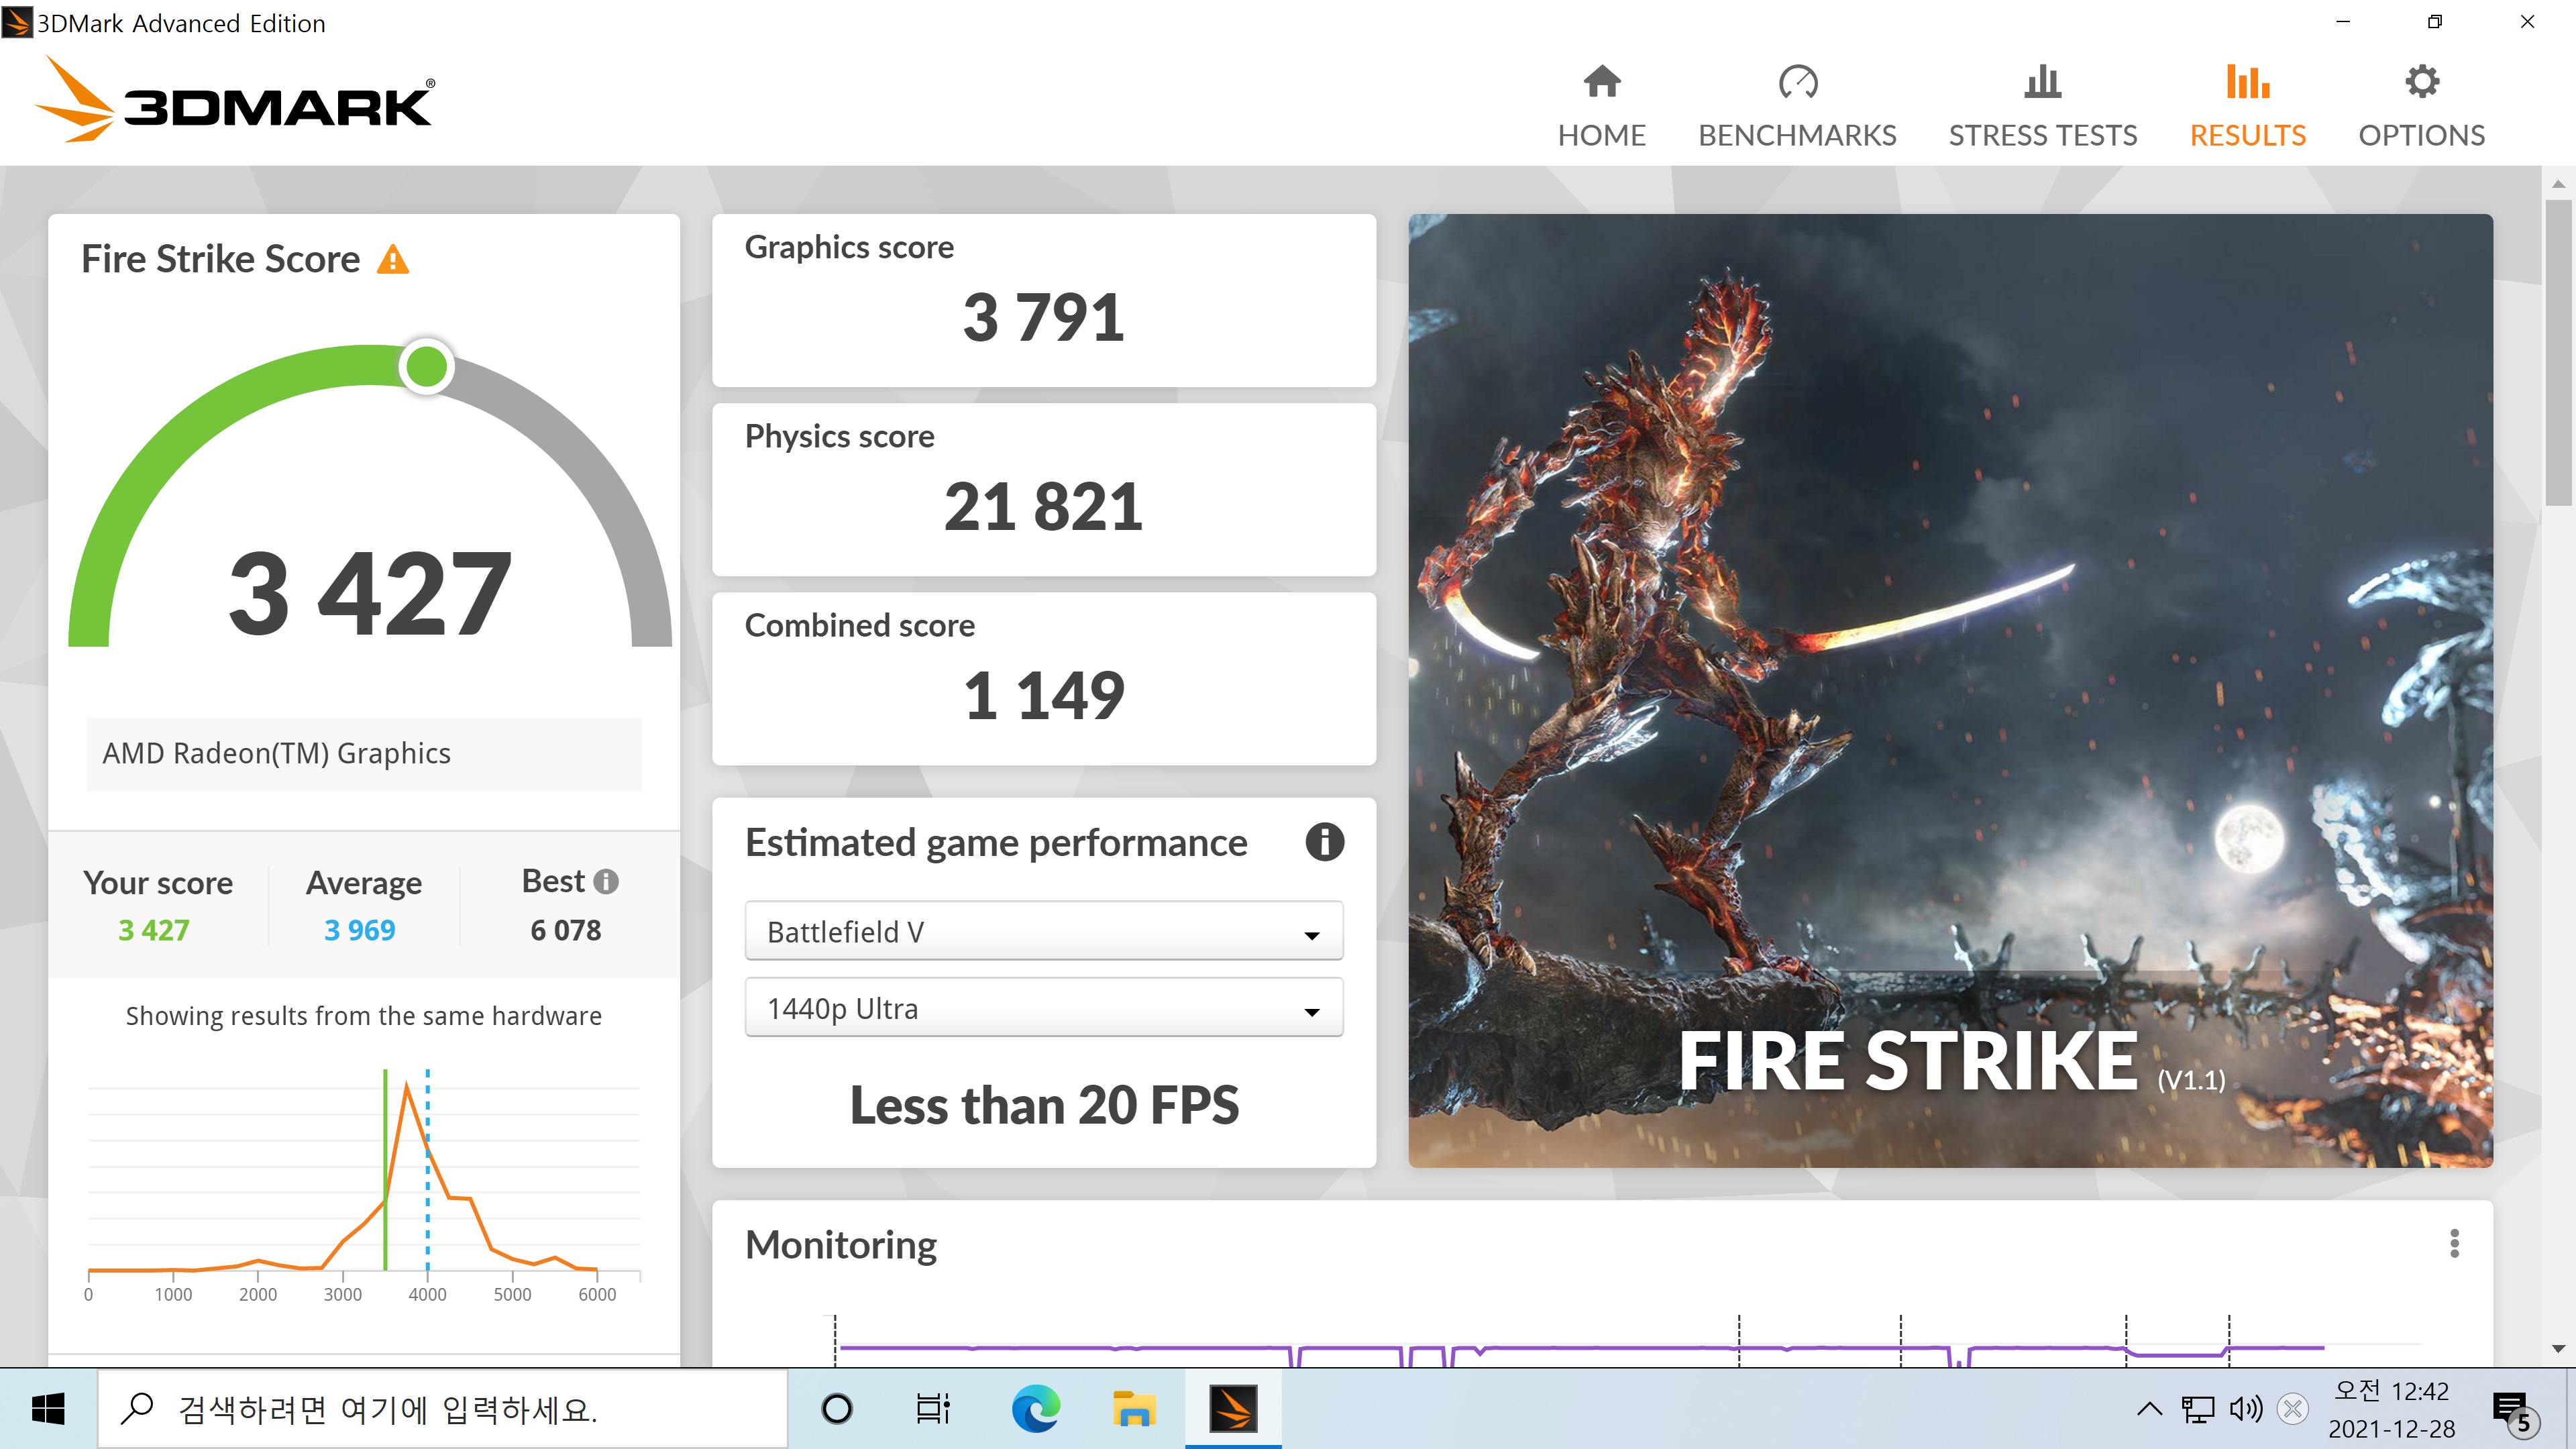Click the Task View taskbar icon
The width and height of the screenshot is (2576, 1449).
[933, 1409]
